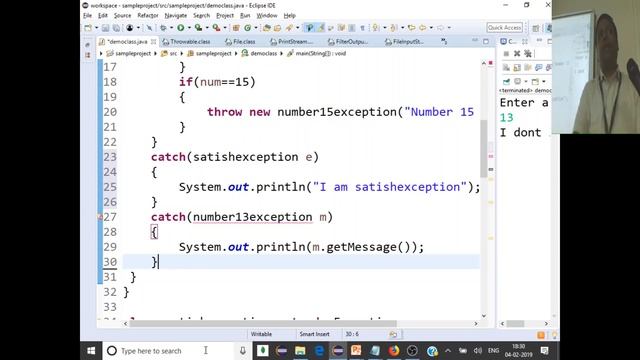The image size is (640, 360).
Task: Open the Back navigation history dropdown
Action: (x=431, y=28)
